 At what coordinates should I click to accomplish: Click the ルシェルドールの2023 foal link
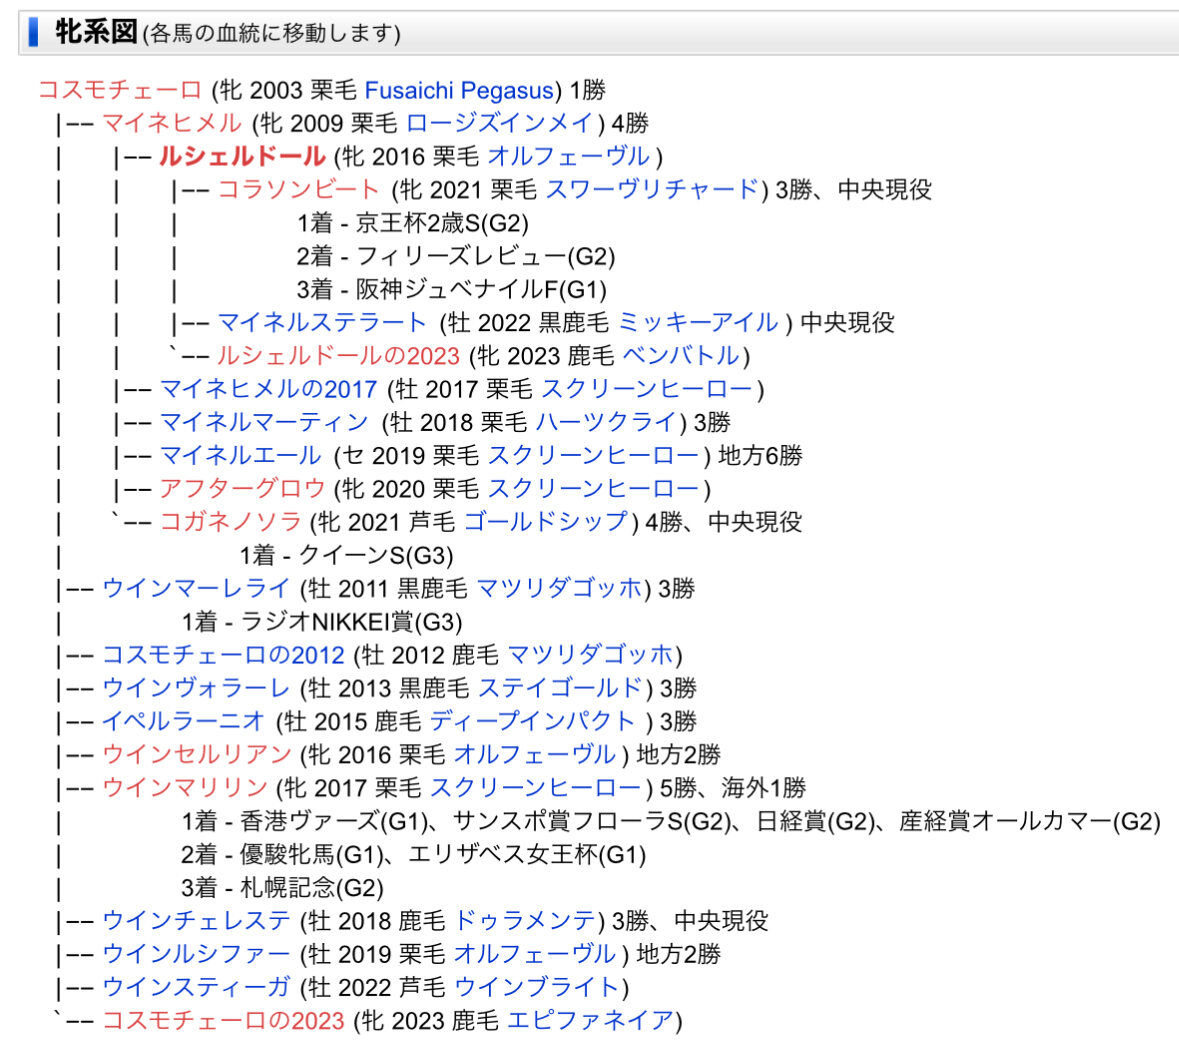(x=338, y=356)
